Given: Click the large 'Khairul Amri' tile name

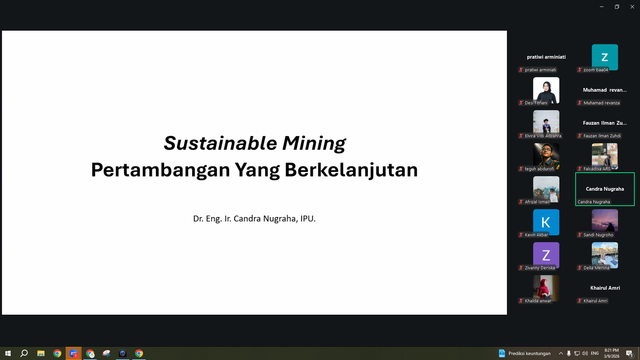Looking at the screenshot, I should (605, 288).
